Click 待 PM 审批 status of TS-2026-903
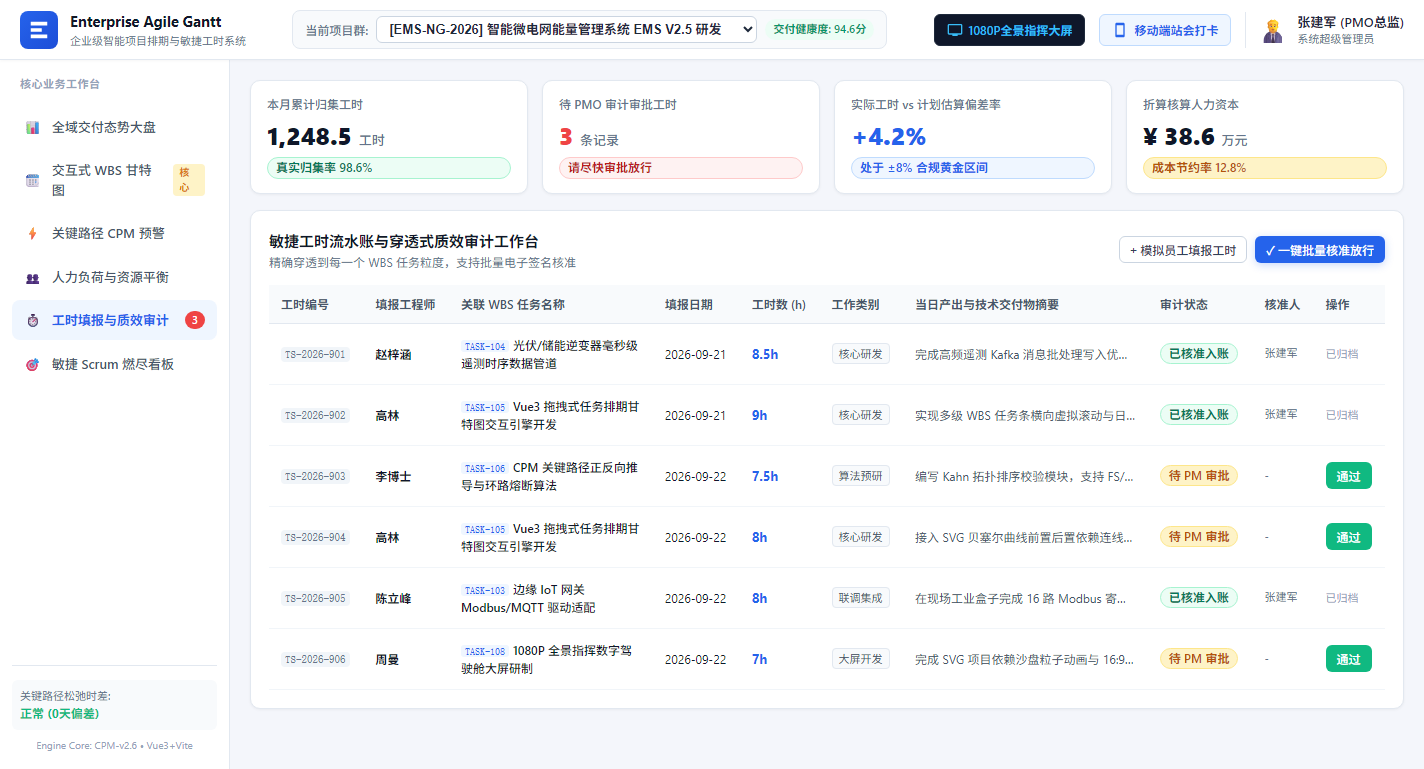 [1199, 476]
